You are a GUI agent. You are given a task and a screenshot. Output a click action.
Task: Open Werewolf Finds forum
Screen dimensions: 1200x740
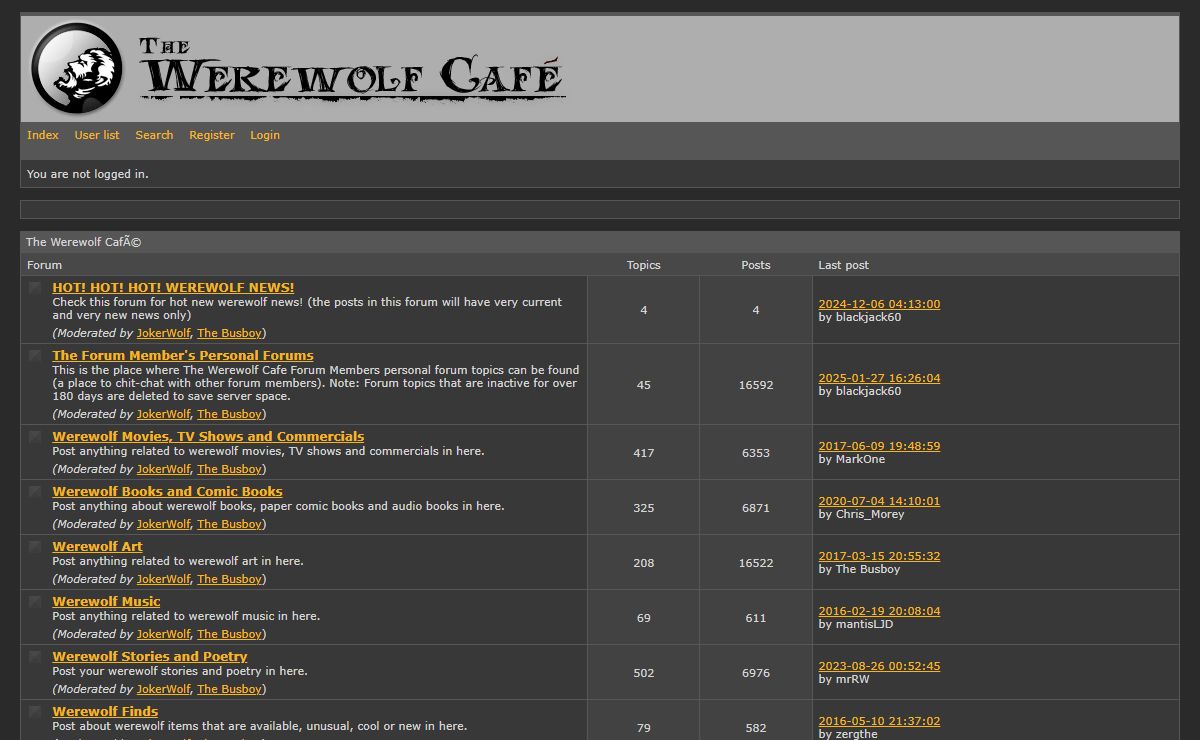point(105,712)
